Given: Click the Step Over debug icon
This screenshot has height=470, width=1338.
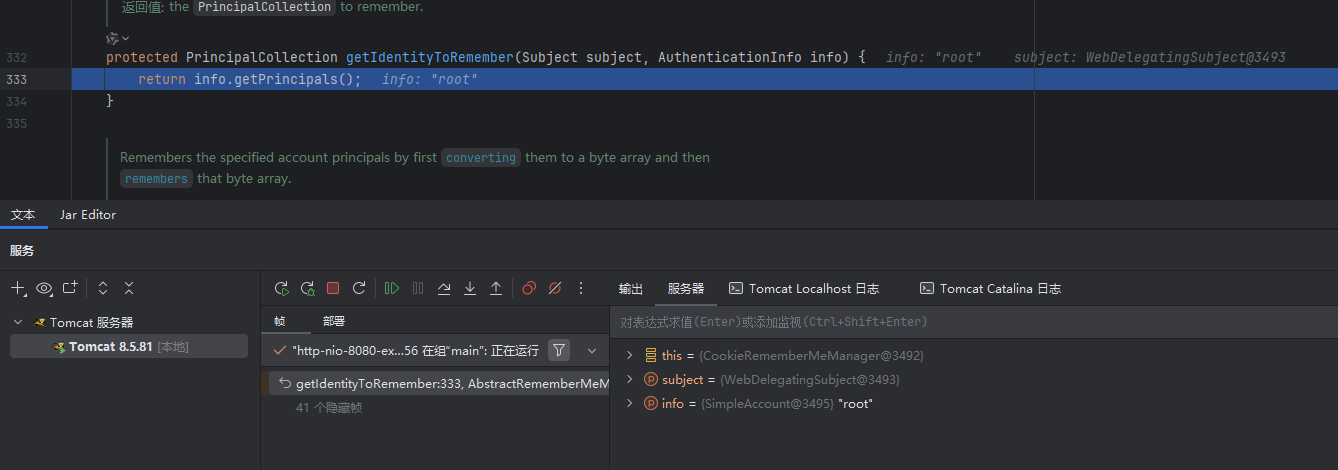Looking at the screenshot, I should (x=444, y=288).
